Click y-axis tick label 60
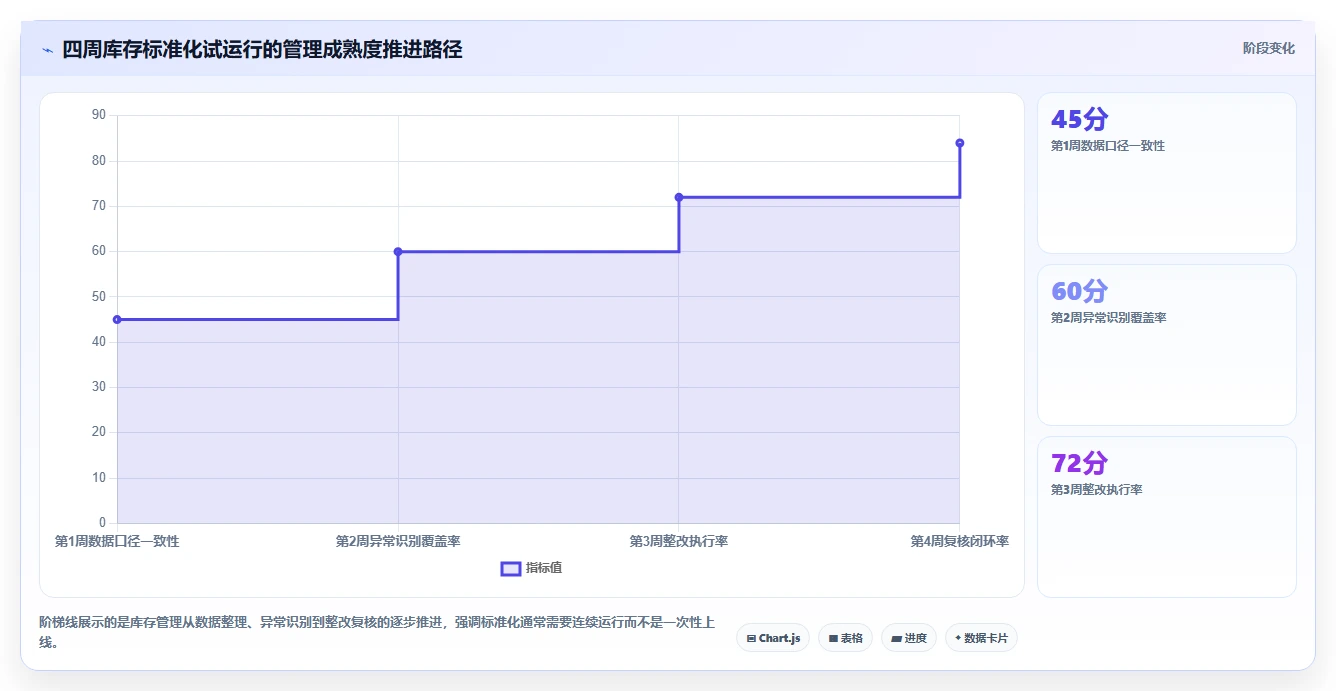This screenshot has height=691, width=1336. click(x=99, y=251)
